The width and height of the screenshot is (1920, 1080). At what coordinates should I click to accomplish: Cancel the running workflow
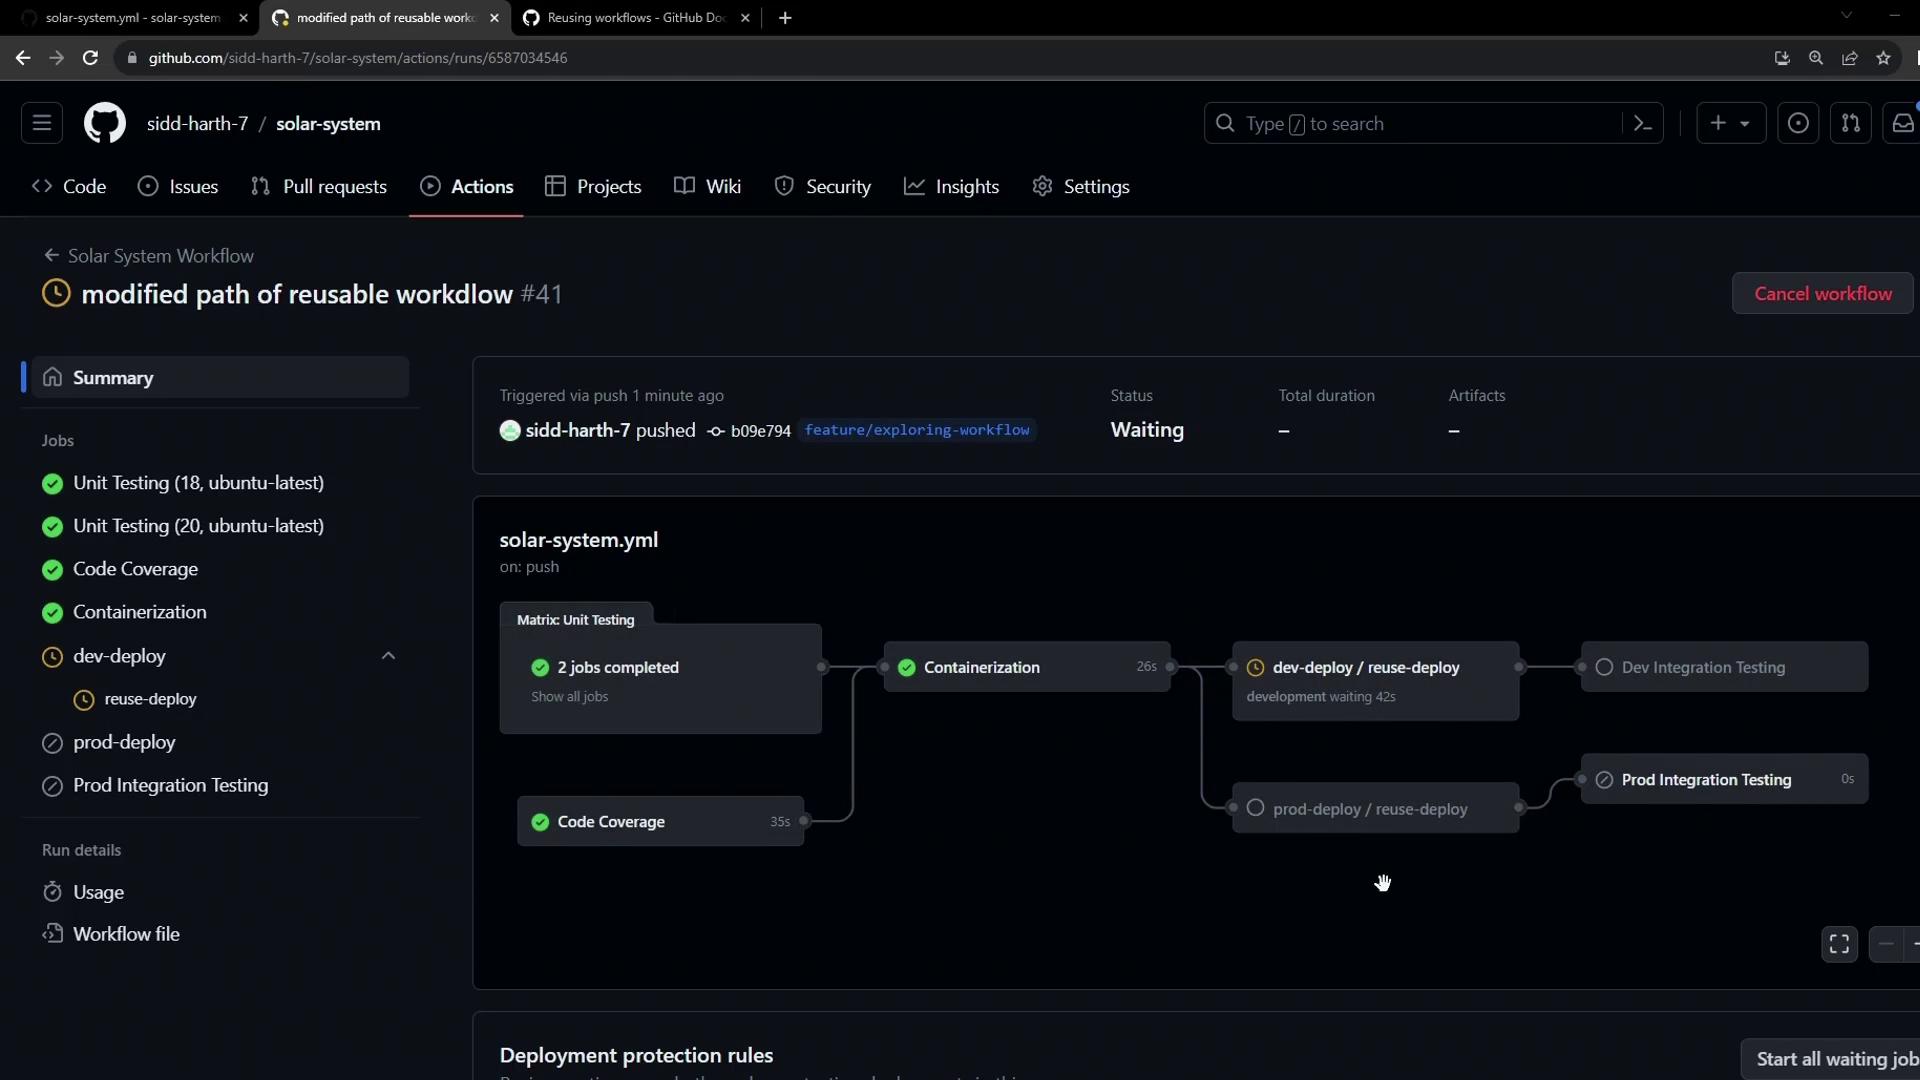click(1822, 294)
